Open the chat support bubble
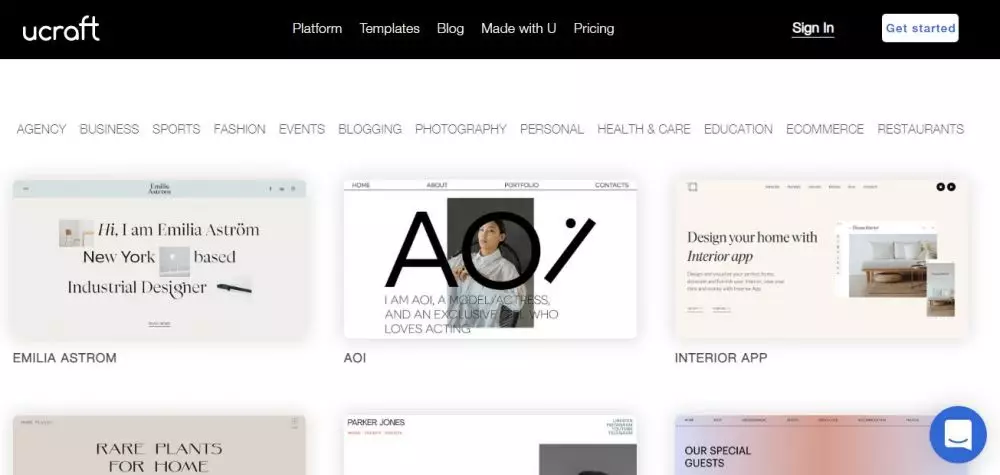The image size is (1000, 475). tap(957, 434)
